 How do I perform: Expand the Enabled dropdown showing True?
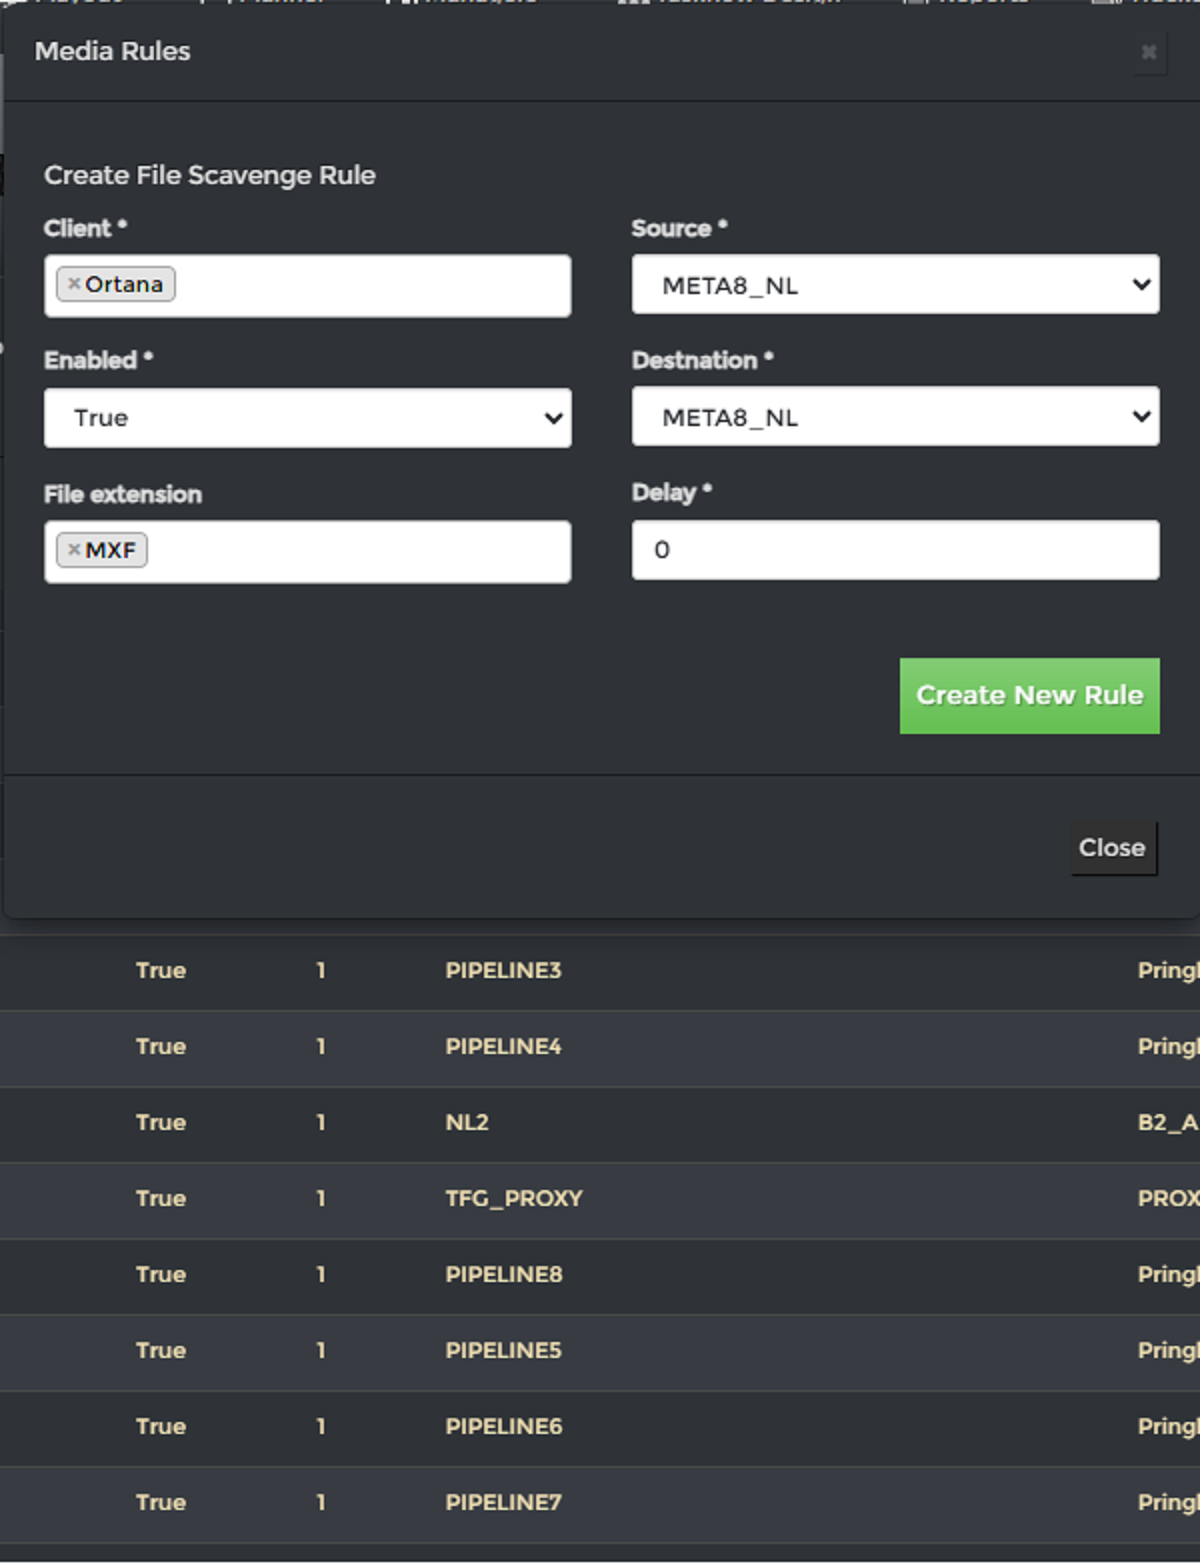[307, 418]
